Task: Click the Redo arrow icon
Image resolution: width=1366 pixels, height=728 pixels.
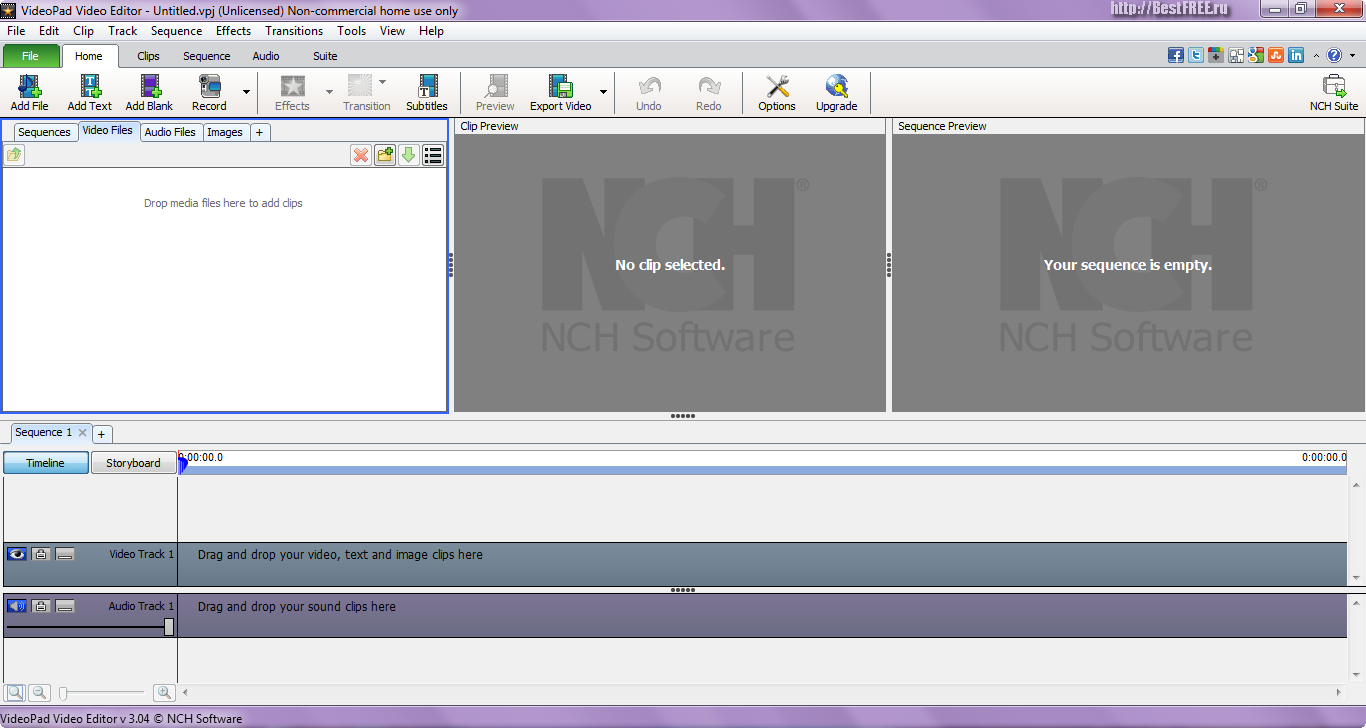Action: (709, 87)
